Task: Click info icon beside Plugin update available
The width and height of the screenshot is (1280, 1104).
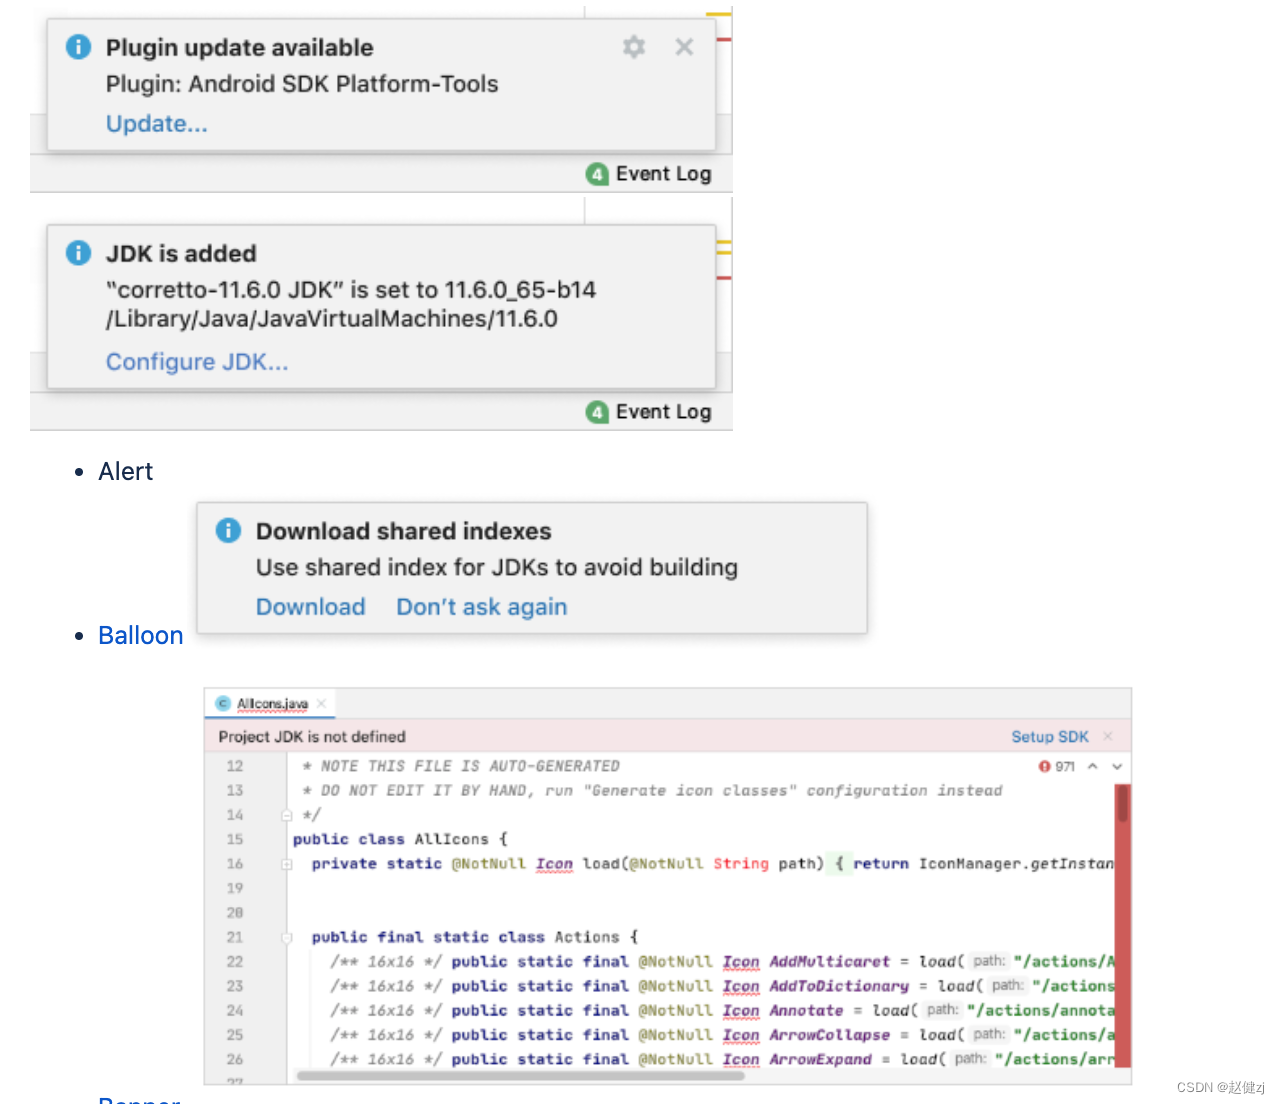Action: coord(78,47)
